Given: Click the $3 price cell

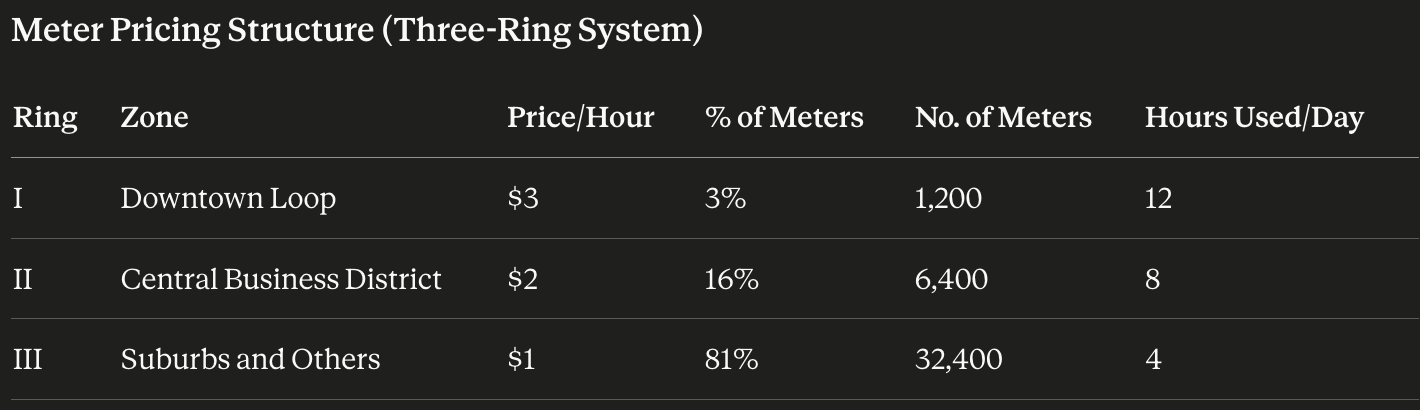Looking at the screenshot, I should pyautogui.click(x=523, y=198).
